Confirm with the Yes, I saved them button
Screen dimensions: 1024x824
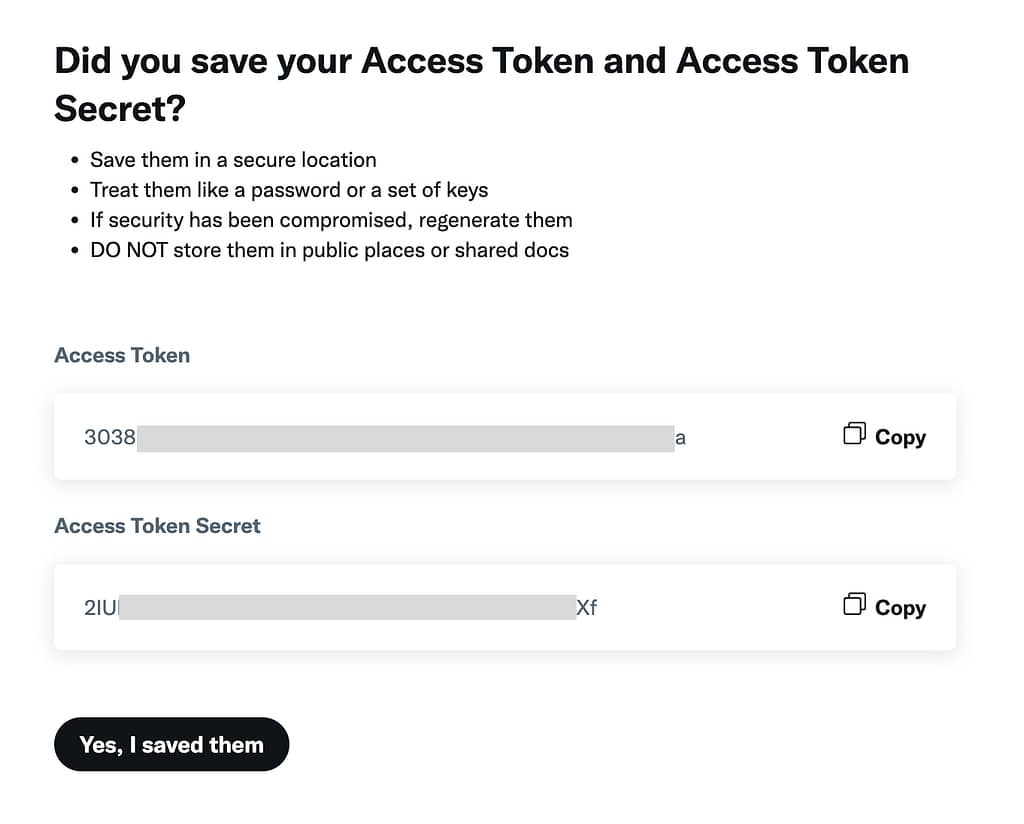coord(172,744)
